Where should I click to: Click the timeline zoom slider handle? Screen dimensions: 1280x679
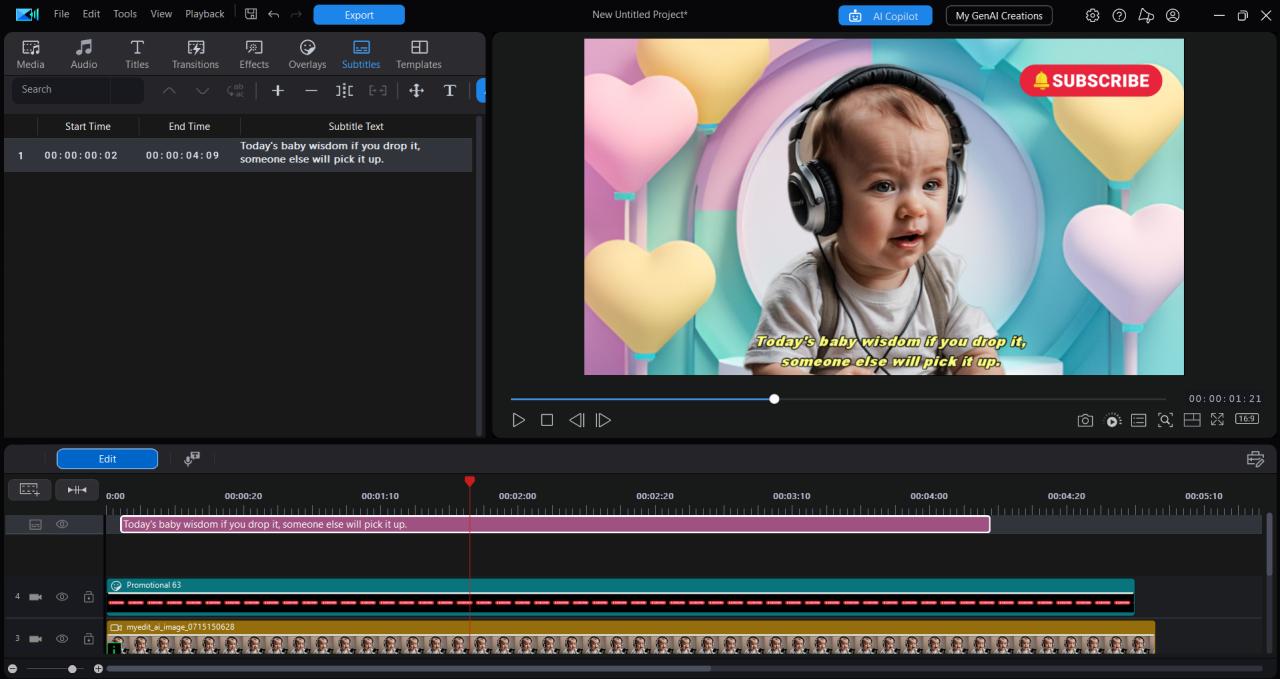click(x=72, y=669)
